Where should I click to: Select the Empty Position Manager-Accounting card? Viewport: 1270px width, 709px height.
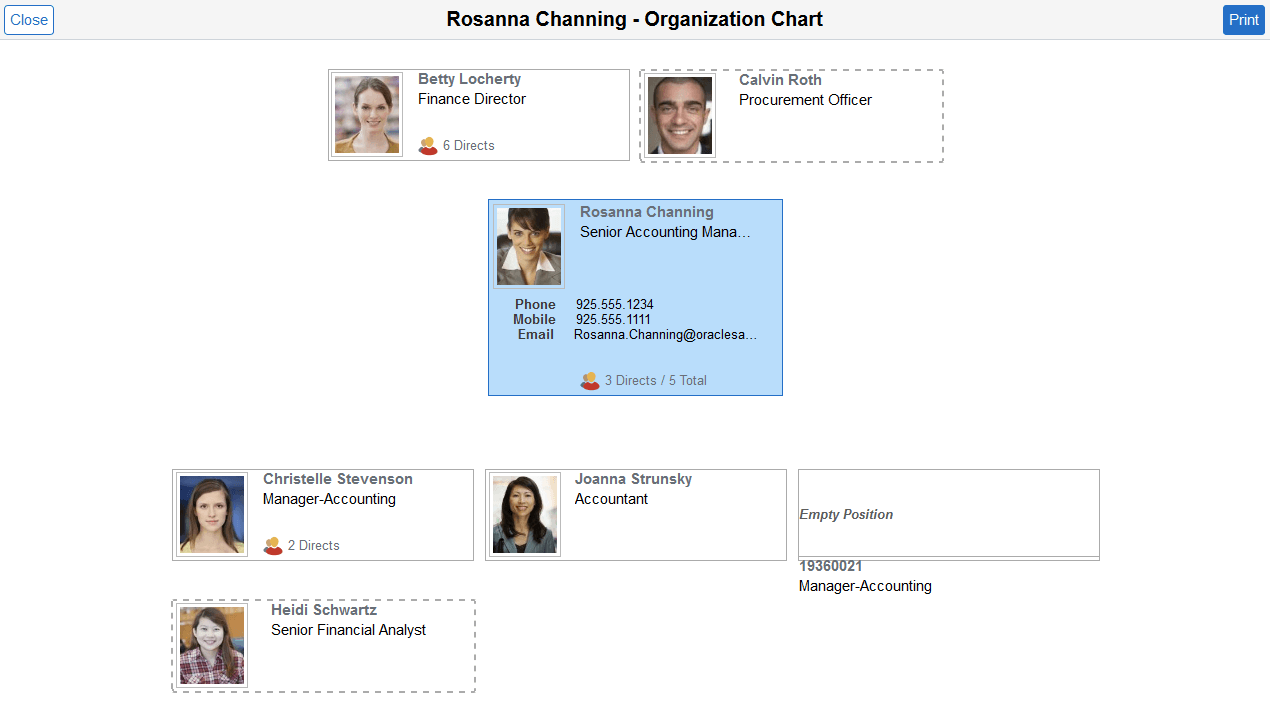(948, 513)
